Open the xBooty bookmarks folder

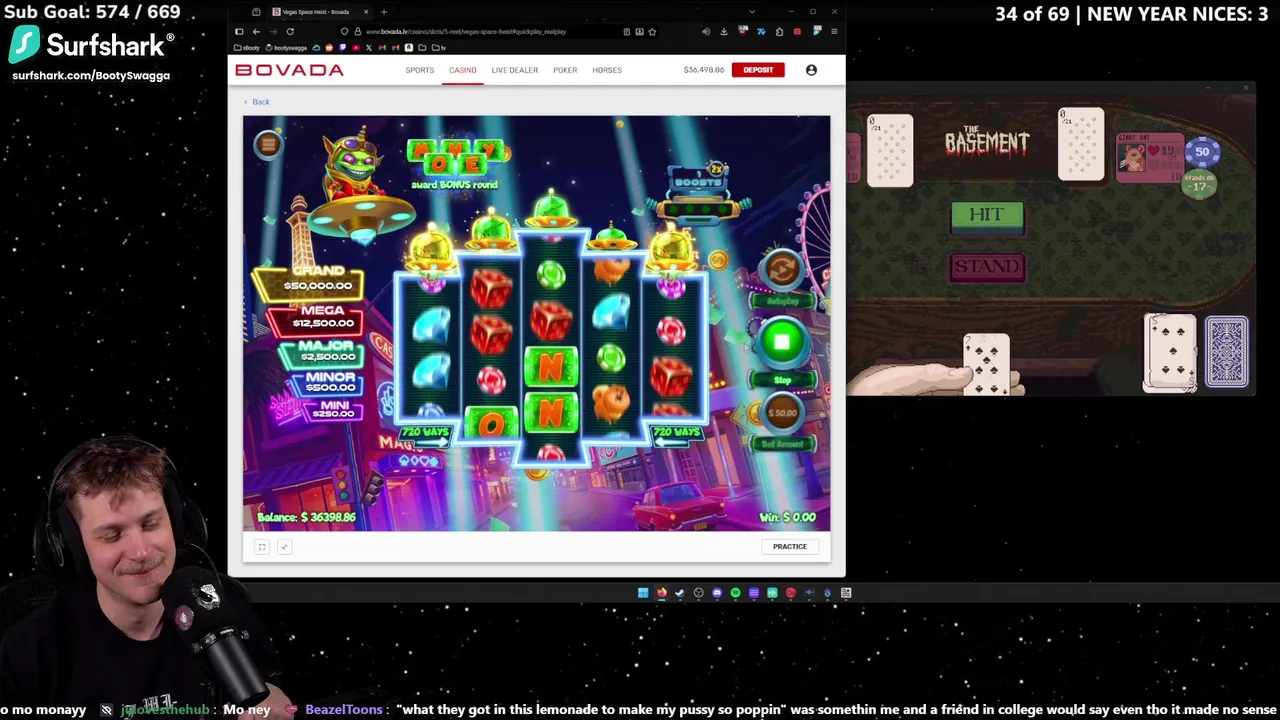pyautogui.click(x=248, y=47)
